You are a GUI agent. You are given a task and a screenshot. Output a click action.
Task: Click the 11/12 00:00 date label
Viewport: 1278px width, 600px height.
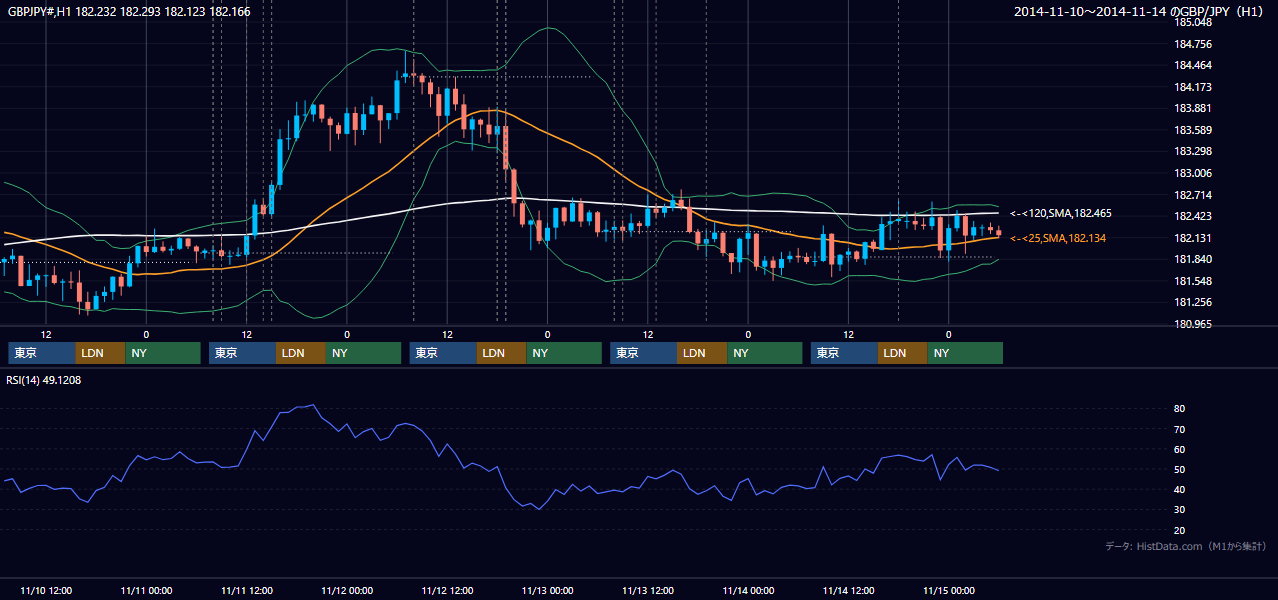pos(347,590)
